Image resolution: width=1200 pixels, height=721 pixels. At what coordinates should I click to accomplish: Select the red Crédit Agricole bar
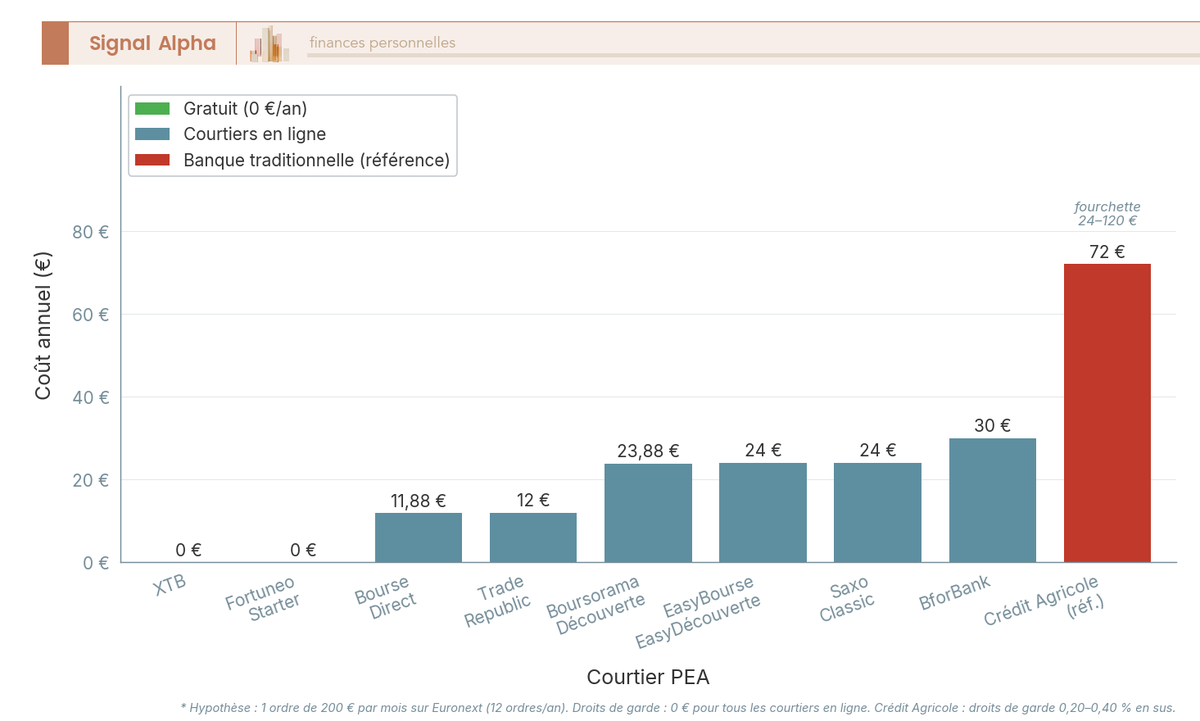(x=1108, y=410)
